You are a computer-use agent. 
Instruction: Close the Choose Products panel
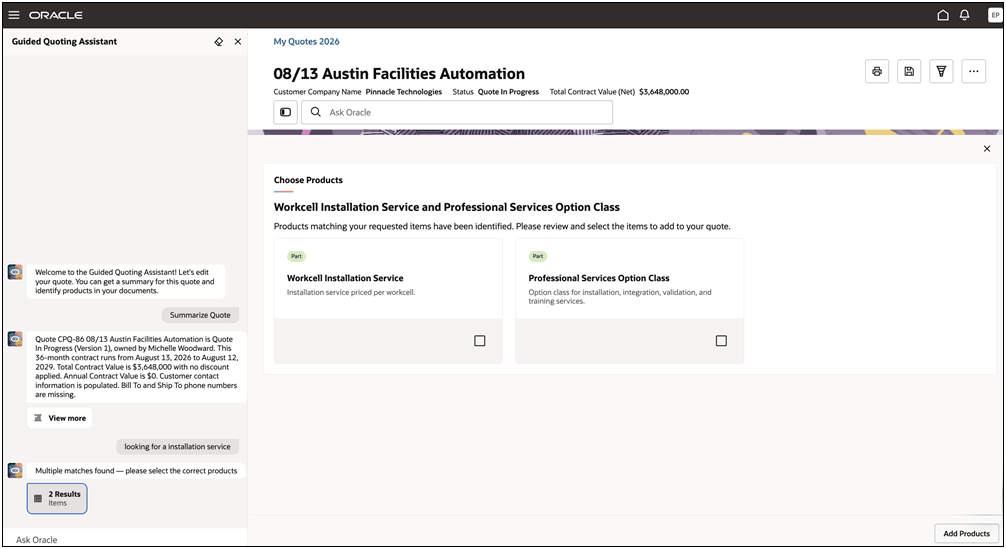[x=987, y=149]
